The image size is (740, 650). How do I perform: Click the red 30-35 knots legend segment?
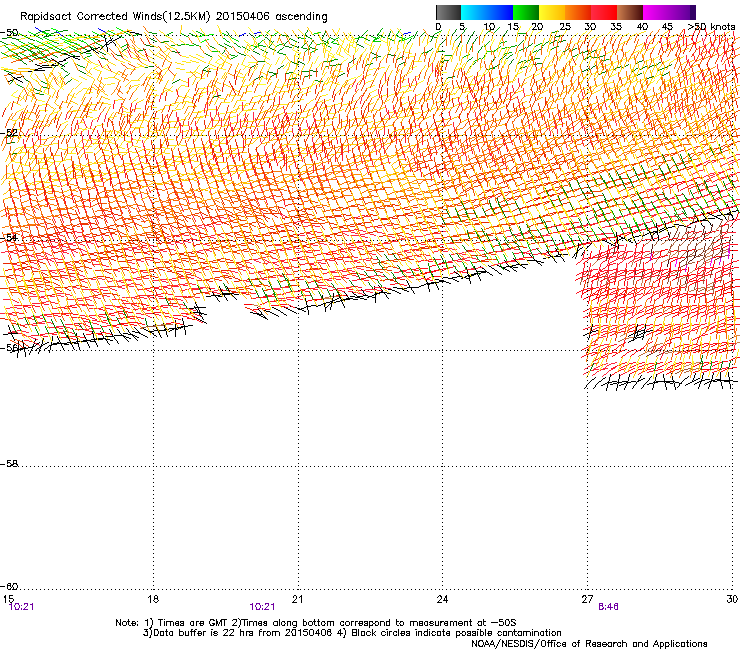click(604, 12)
